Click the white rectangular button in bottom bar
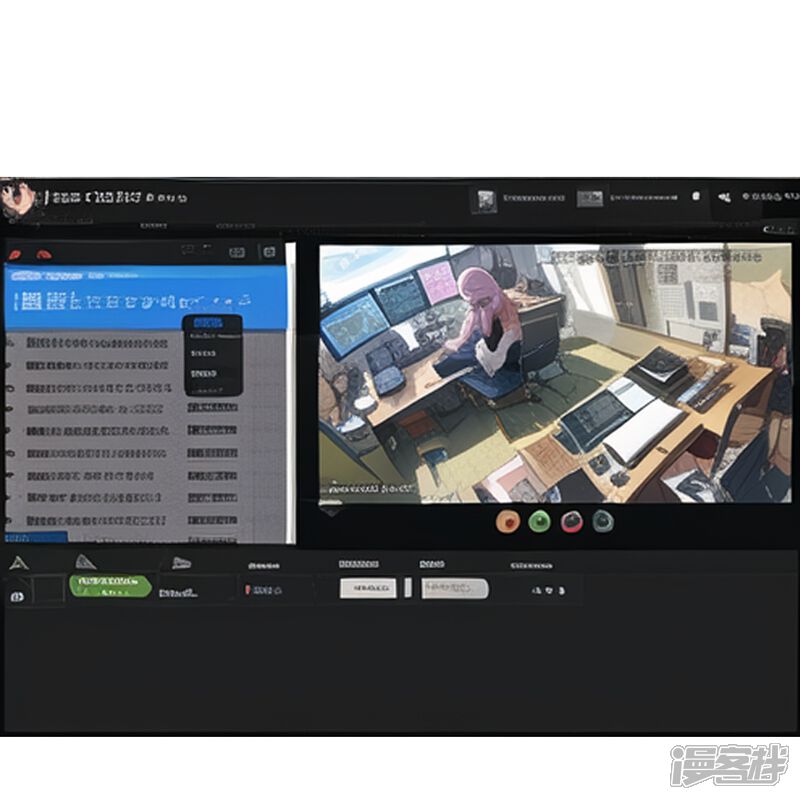 pos(368,589)
